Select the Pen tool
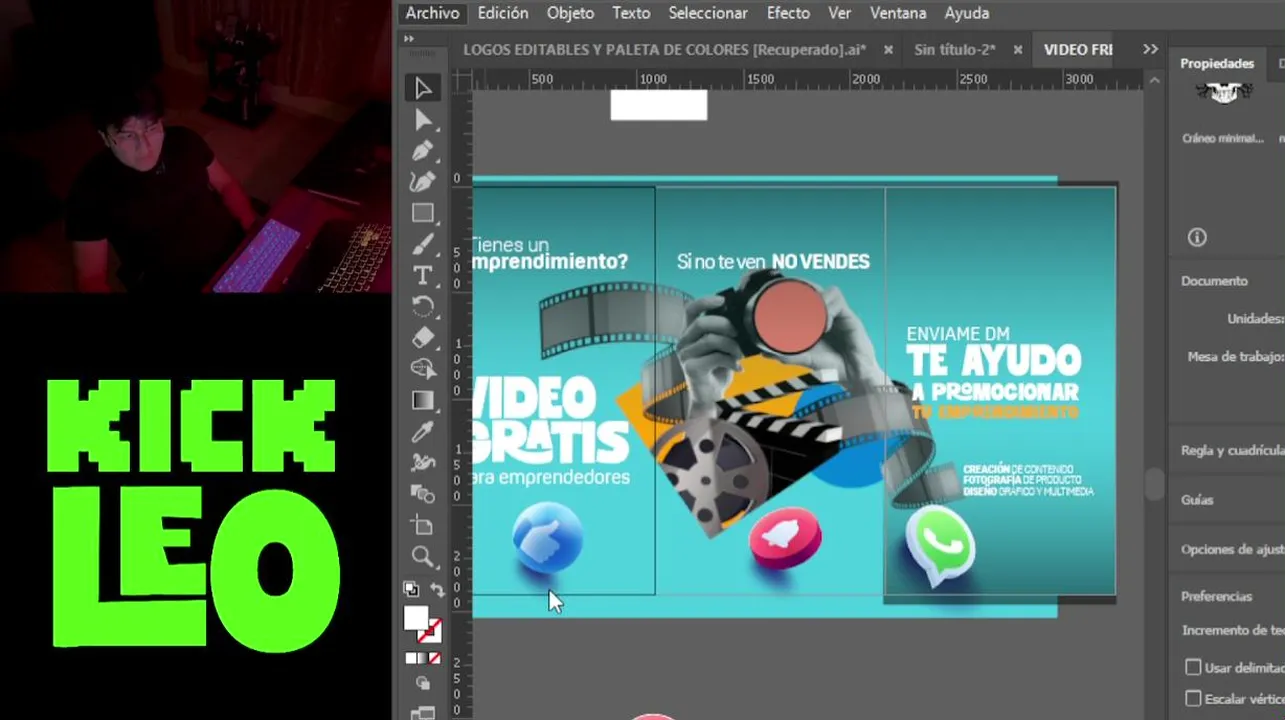The height and width of the screenshot is (720, 1285). click(423, 151)
